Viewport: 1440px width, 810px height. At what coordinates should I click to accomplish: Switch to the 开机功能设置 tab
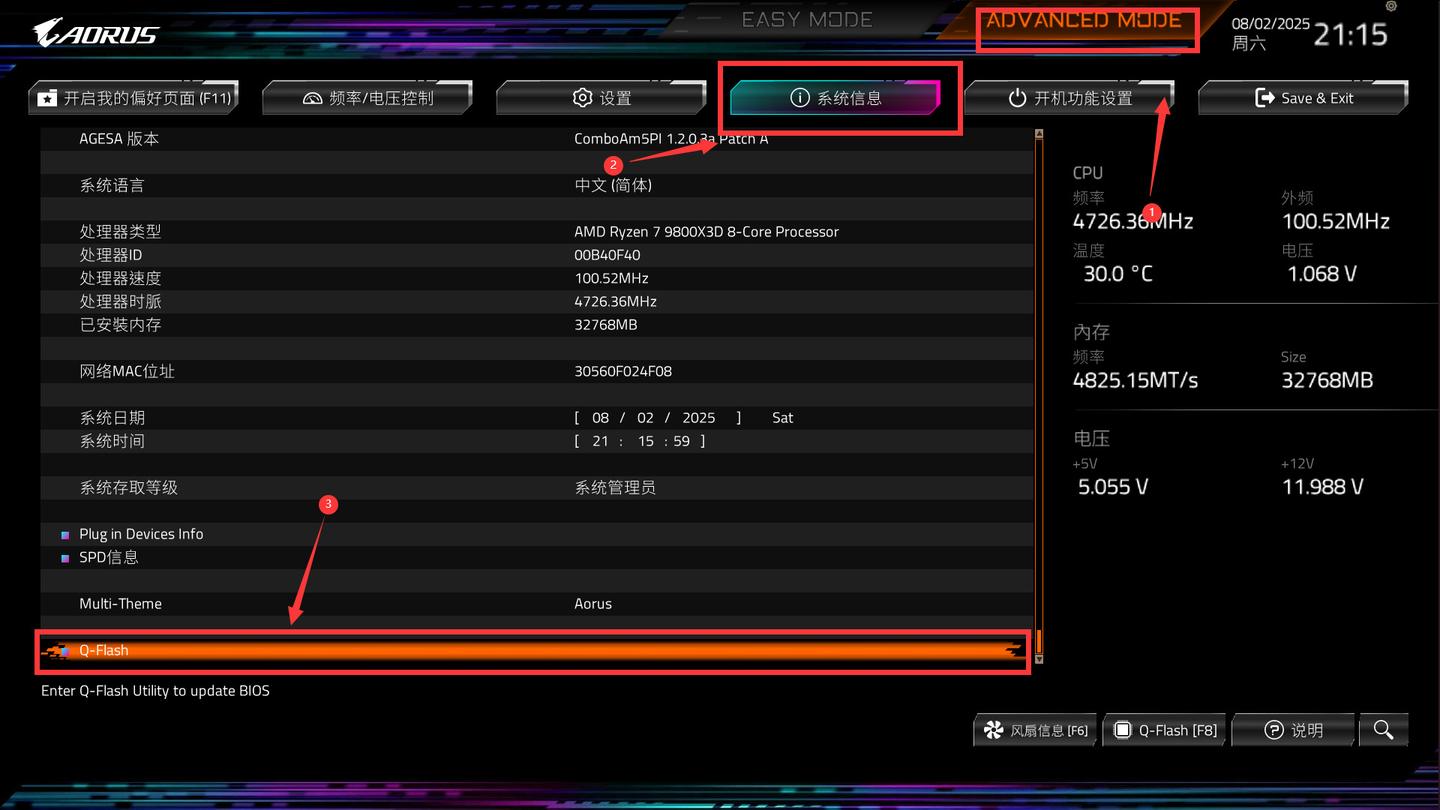click(x=1070, y=98)
